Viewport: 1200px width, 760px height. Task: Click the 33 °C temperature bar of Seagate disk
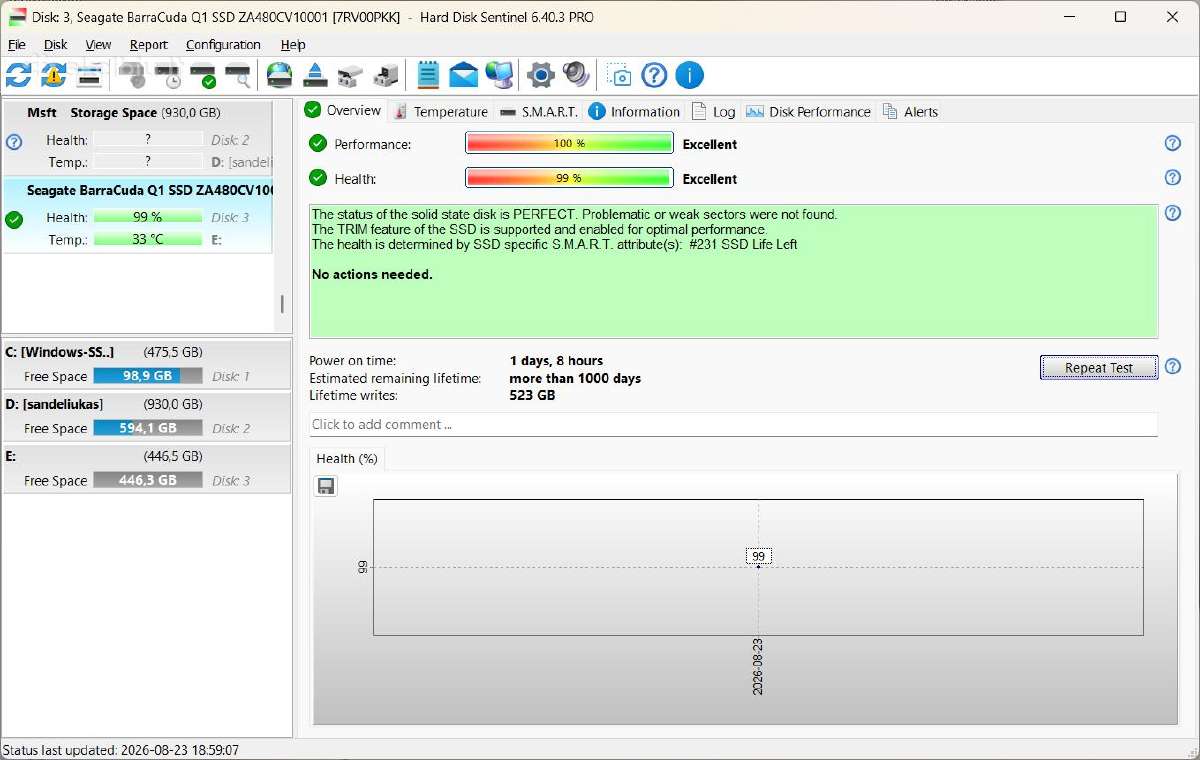148,239
